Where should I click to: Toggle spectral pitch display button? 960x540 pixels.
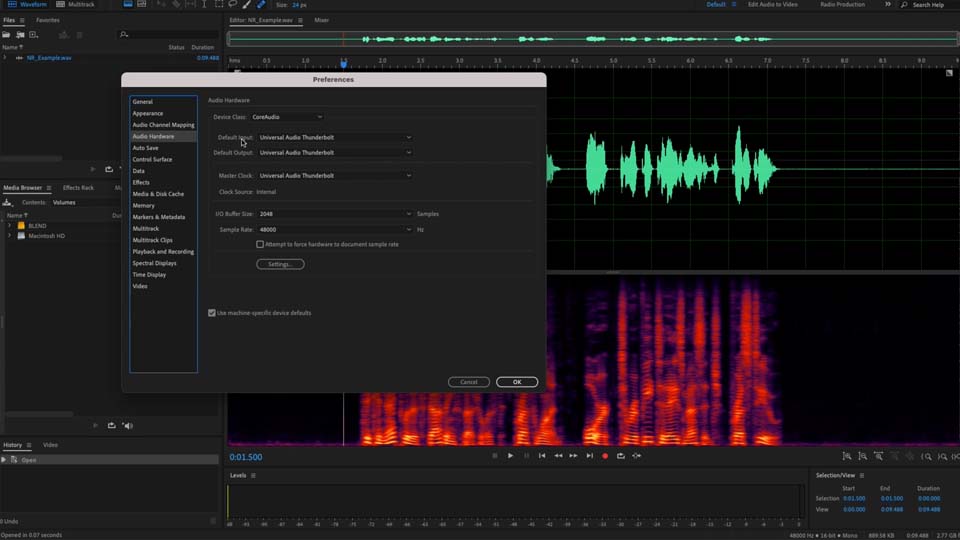(142, 4)
